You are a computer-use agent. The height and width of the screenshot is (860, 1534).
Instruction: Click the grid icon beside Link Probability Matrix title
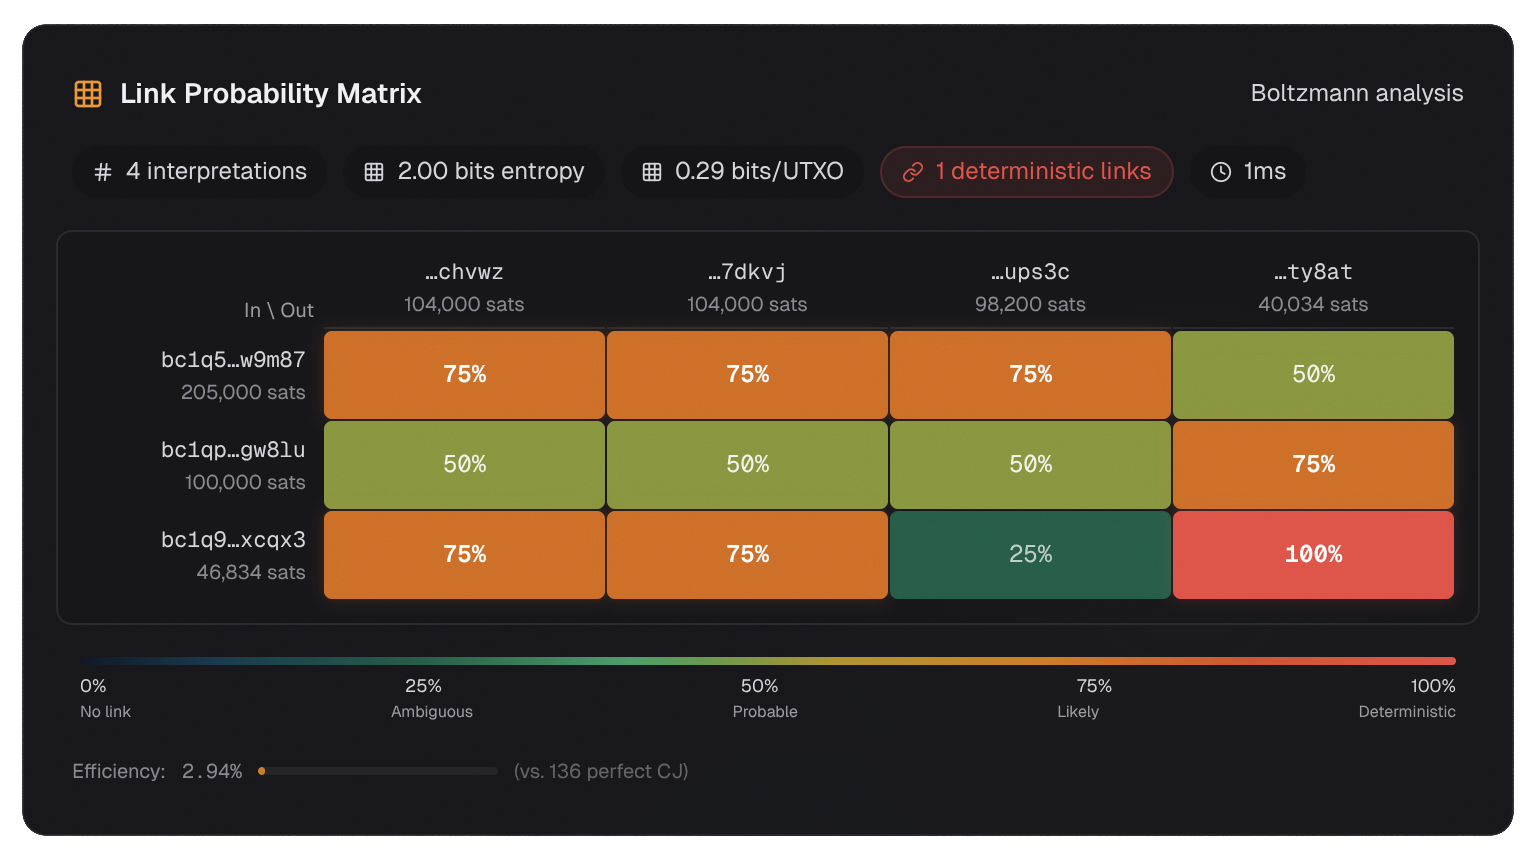click(x=88, y=93)
